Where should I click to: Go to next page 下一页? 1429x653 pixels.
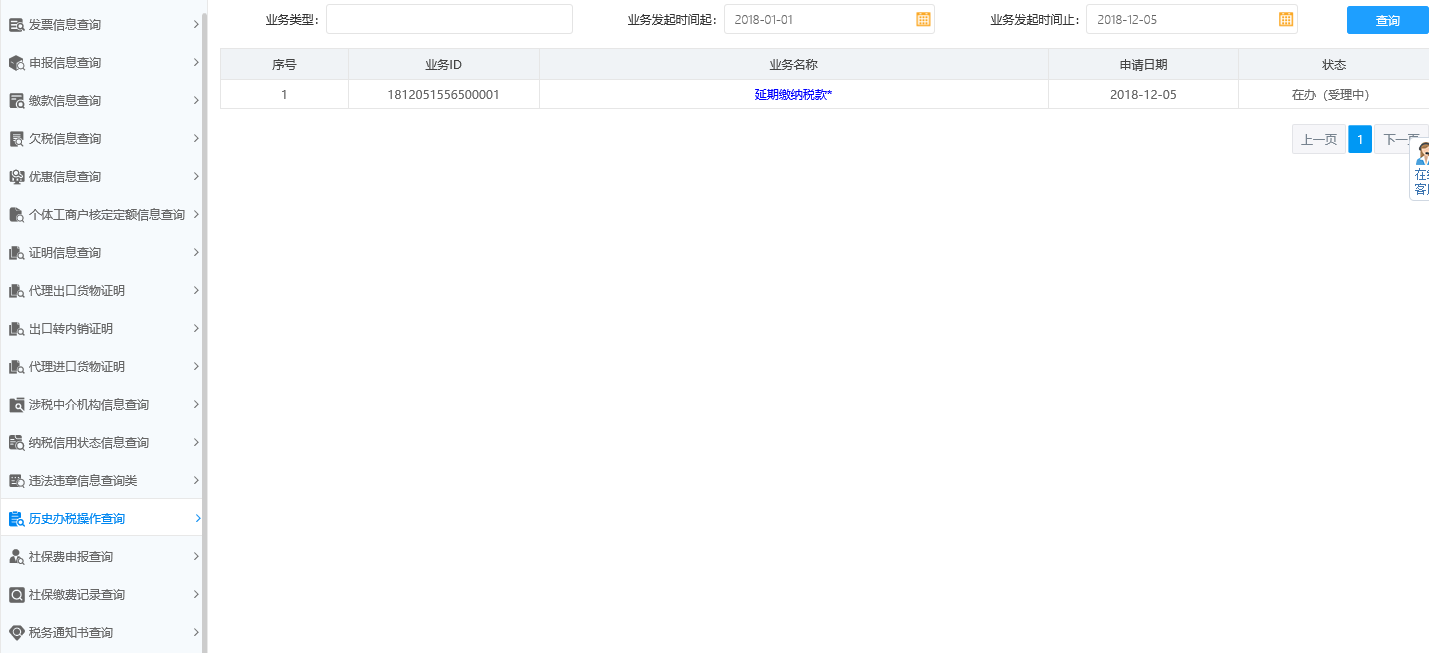[1401, 139]
